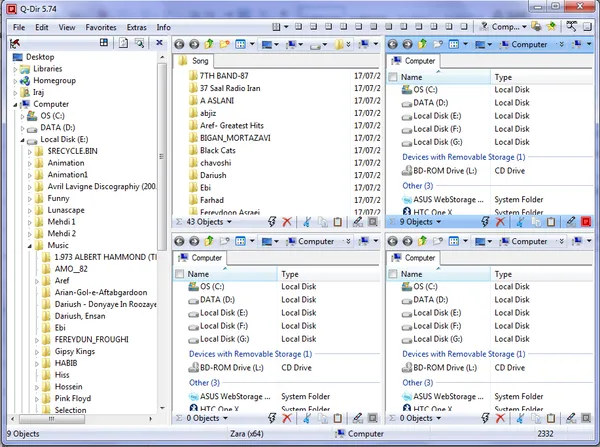Image resolution: width=600 pixels, height=447 pixels.
Task: Select the Black Cats folder
Action: click(x=217, y=150)
